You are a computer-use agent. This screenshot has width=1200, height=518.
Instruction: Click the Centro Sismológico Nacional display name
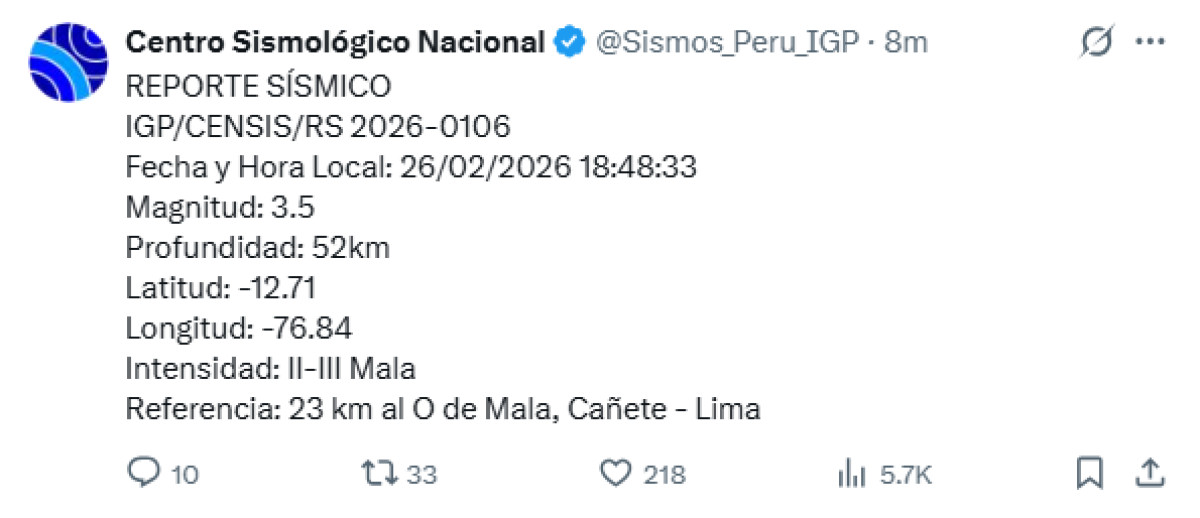(x=335, y=42)
